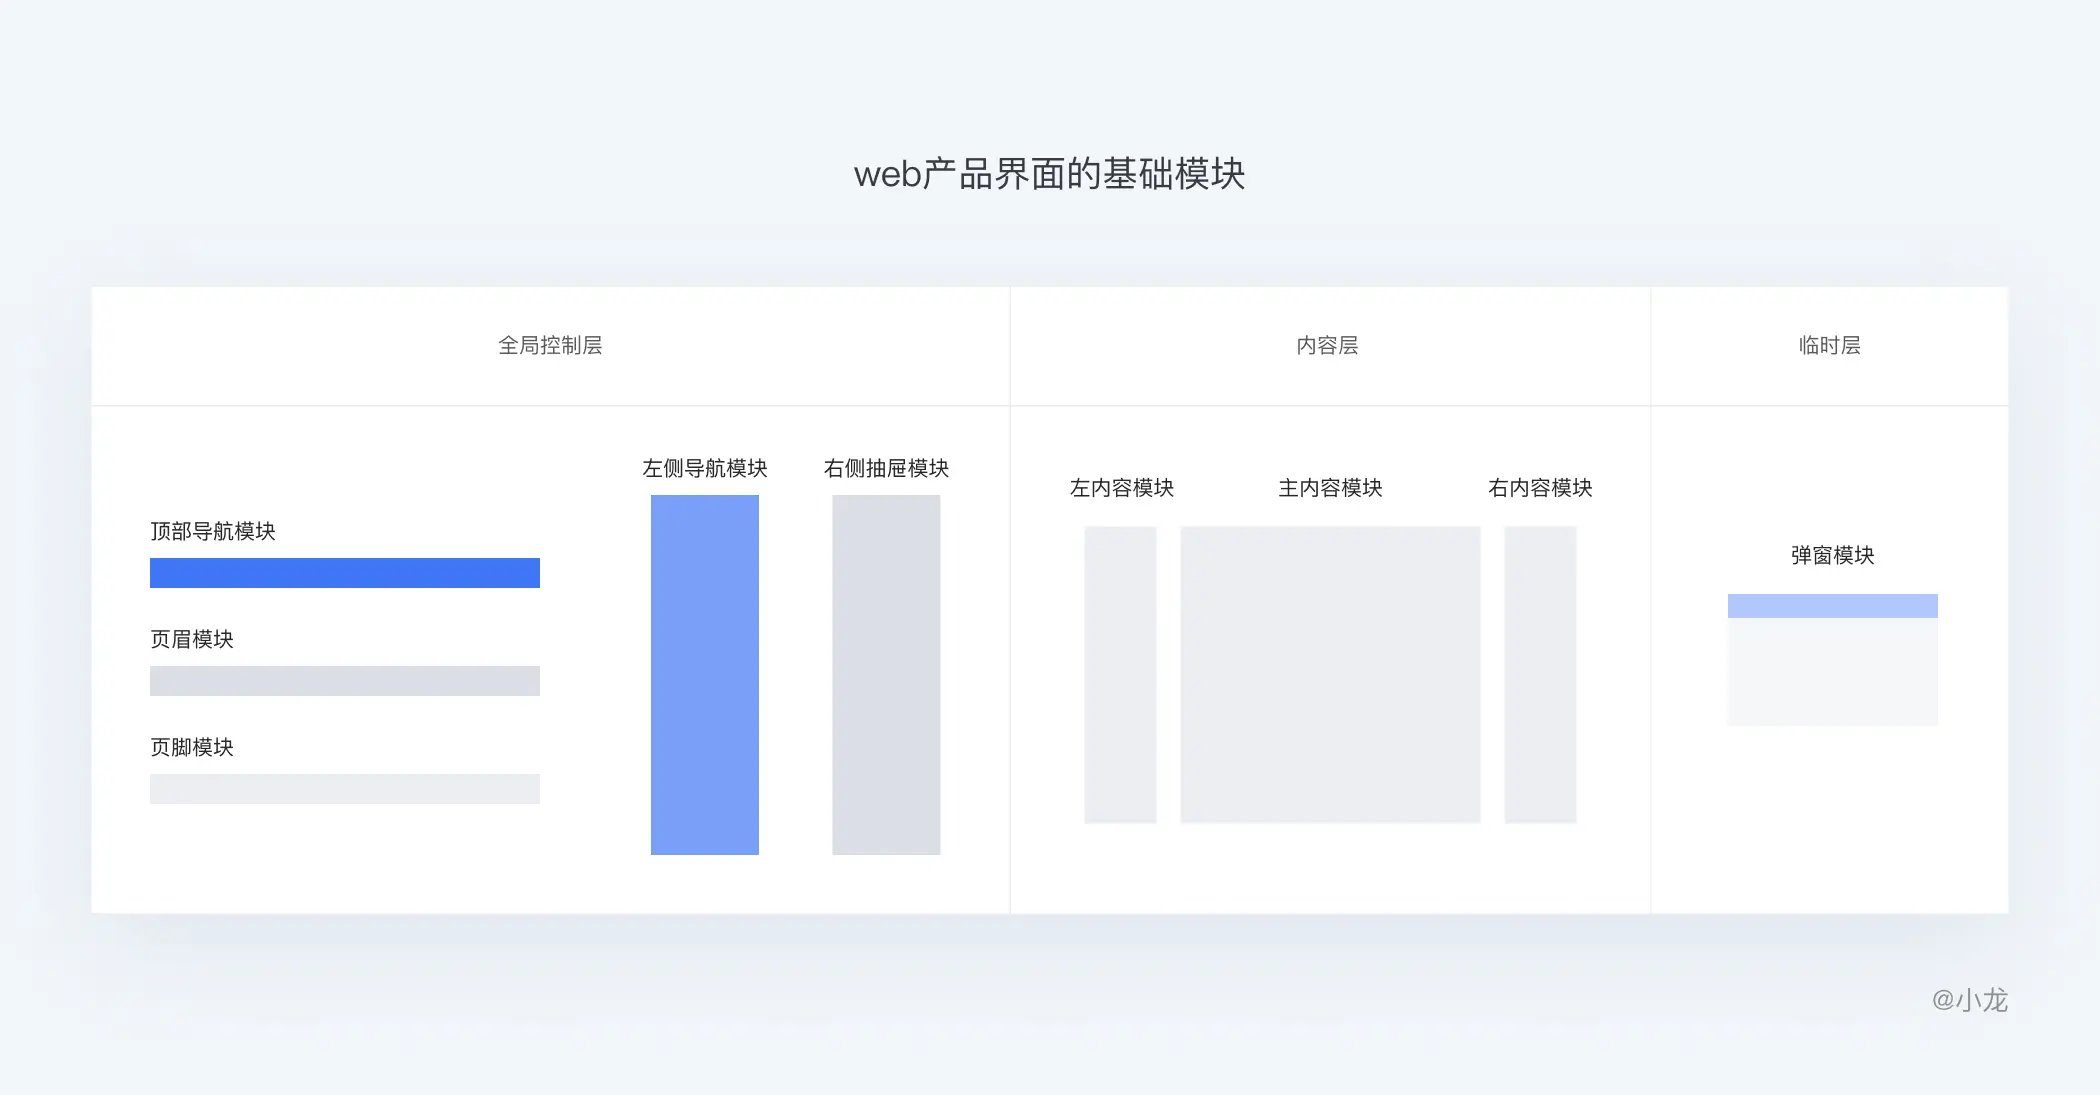Click the large main content module block
This screenshot has height=1096, width=2100.
[x=1330, y=675]
